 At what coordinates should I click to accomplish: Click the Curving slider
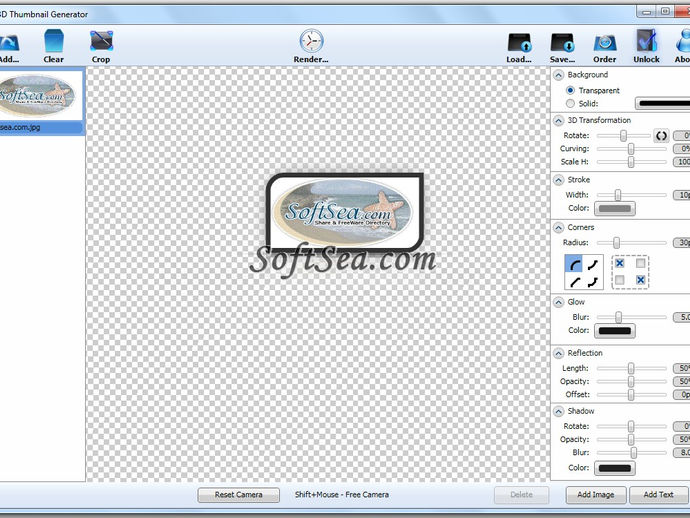631,149
